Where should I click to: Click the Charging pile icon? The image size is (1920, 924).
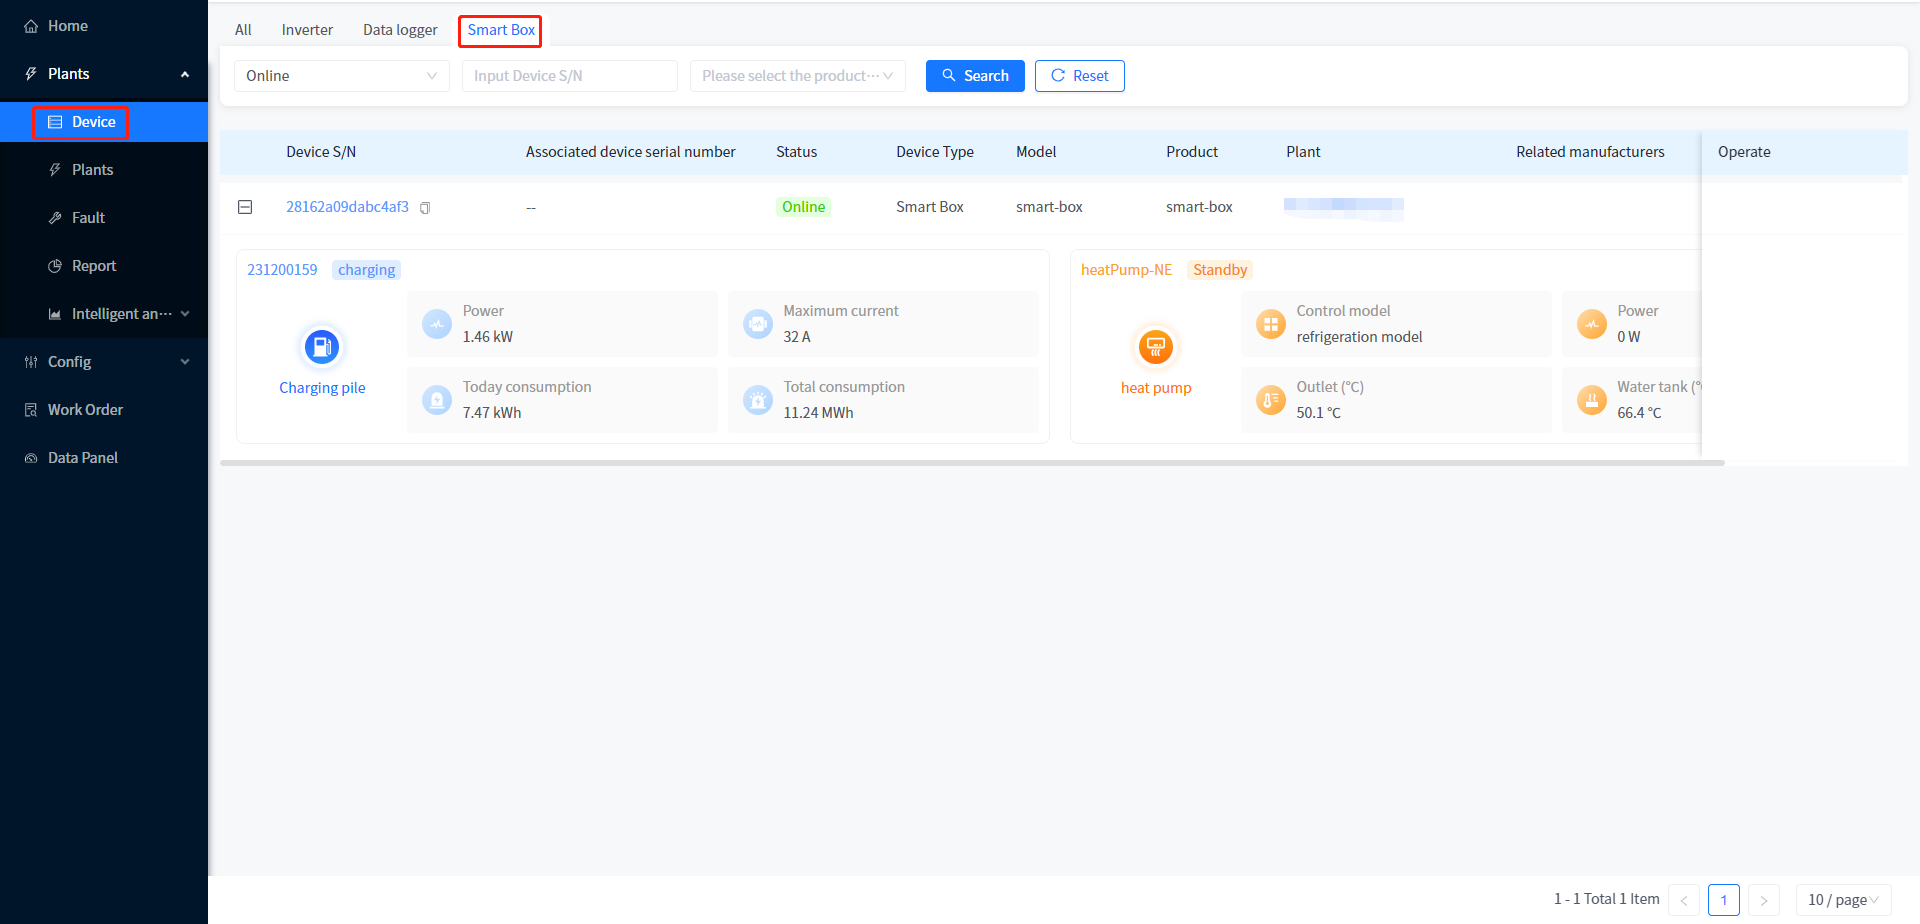point(322,347)
